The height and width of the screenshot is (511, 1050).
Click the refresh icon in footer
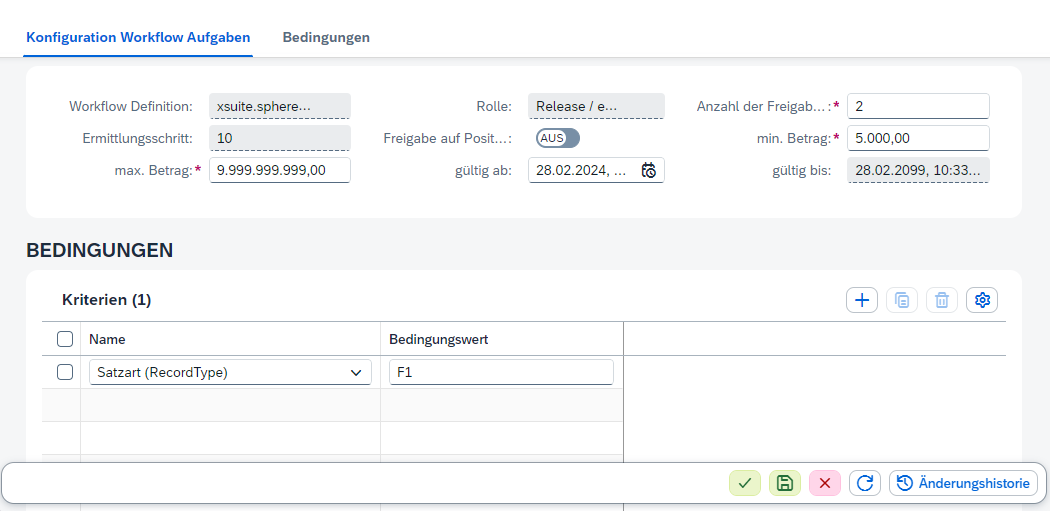865,483
